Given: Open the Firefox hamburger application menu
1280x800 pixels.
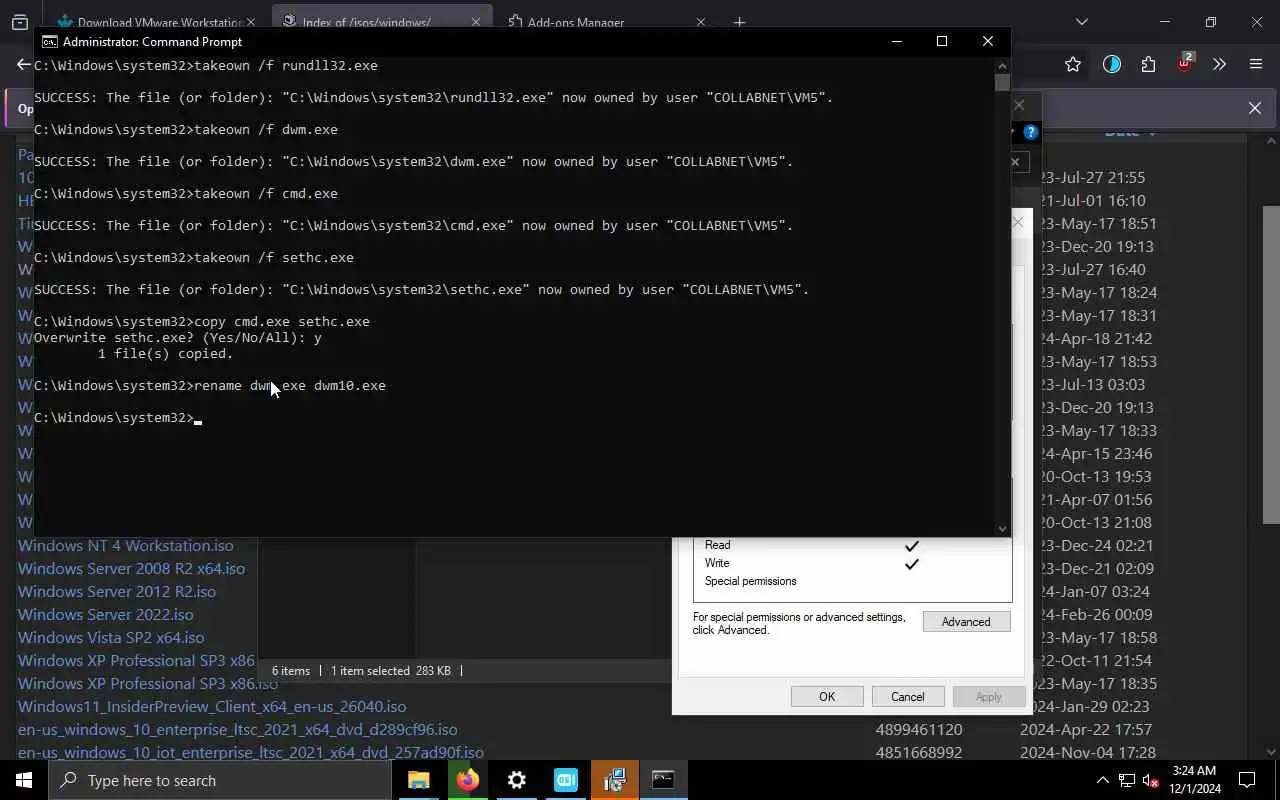Looking at the screenshot, I should pyautogui.click(x=1256, y=64).
